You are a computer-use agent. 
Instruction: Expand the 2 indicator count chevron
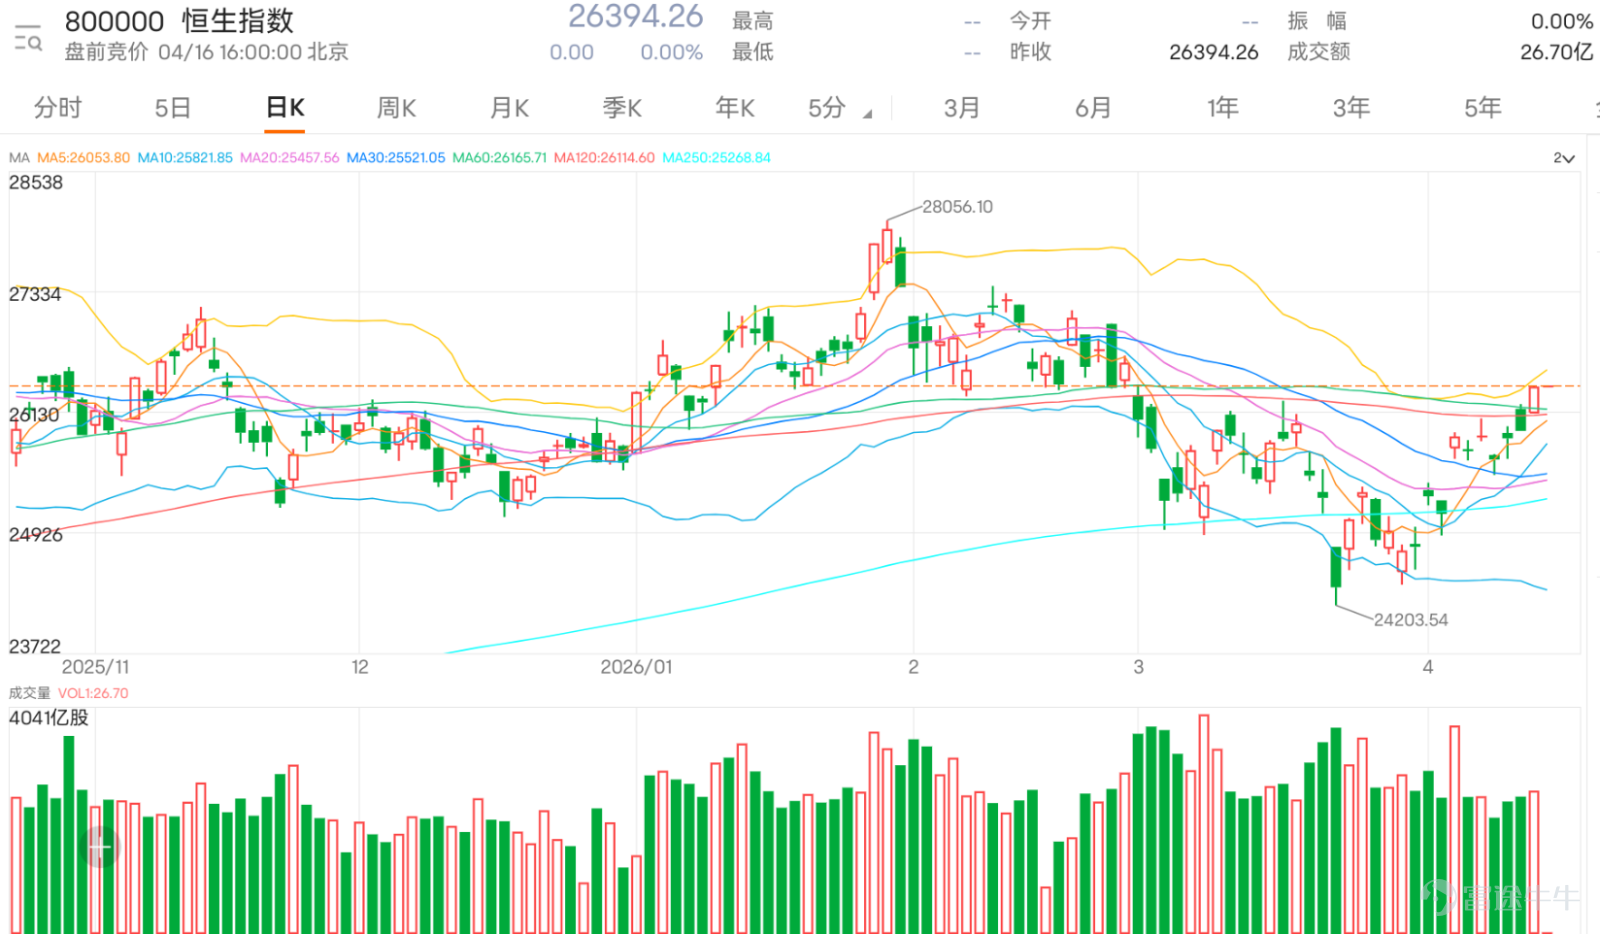(x=1564, y=158)
